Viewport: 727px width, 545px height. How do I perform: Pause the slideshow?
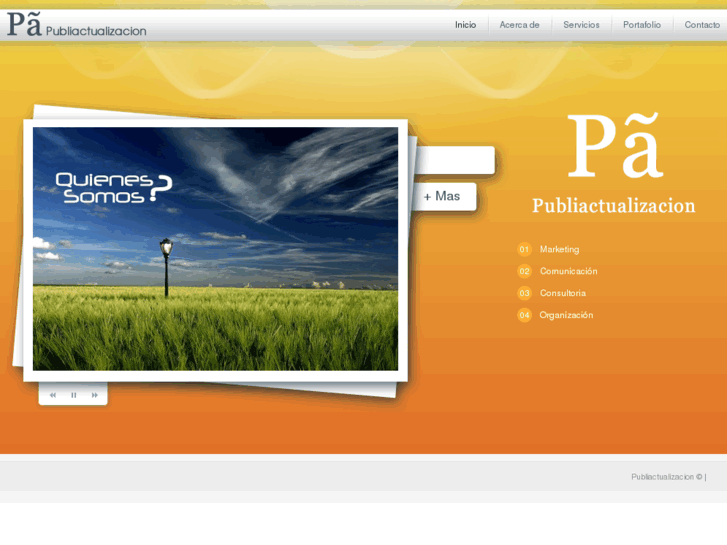(x=74, y=395)
